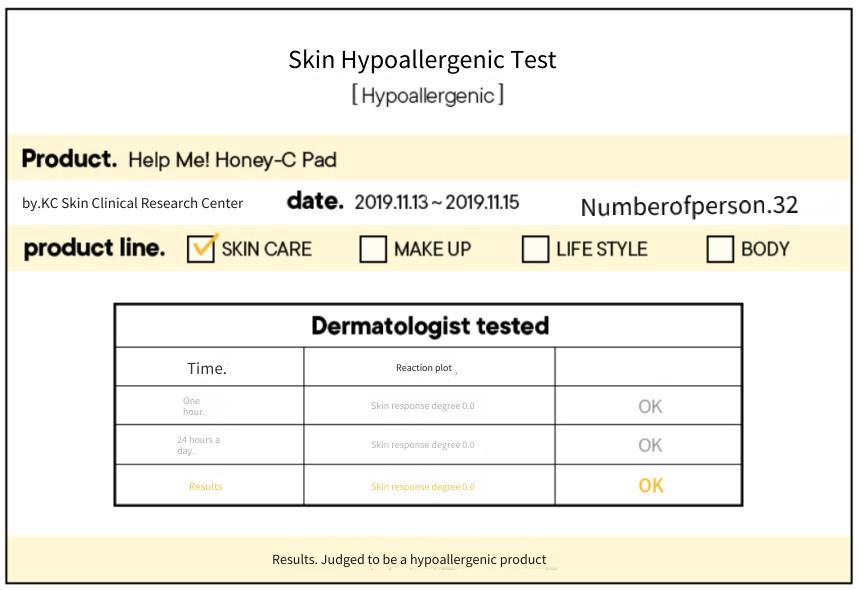Click the 'Dermatologist tested' table header
This screenshot has height=590, width=860.
click(x=430, y=326)
